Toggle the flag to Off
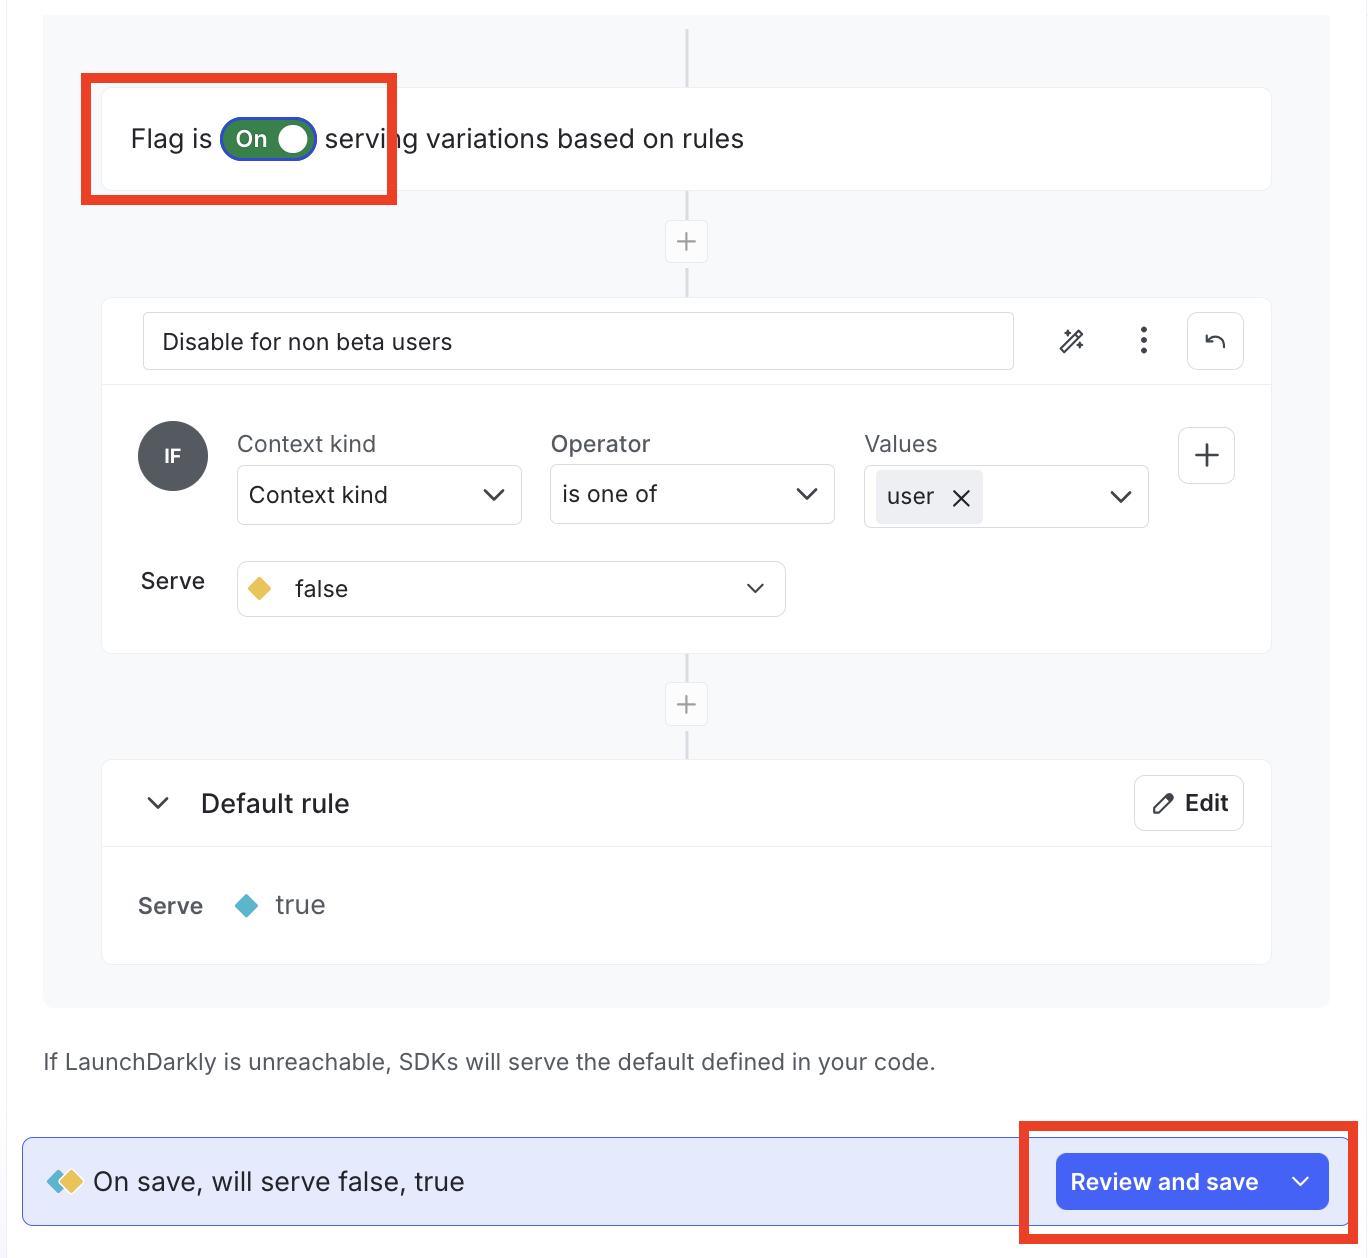The width and height of the screenshot is (1368, 1258). 268,139
